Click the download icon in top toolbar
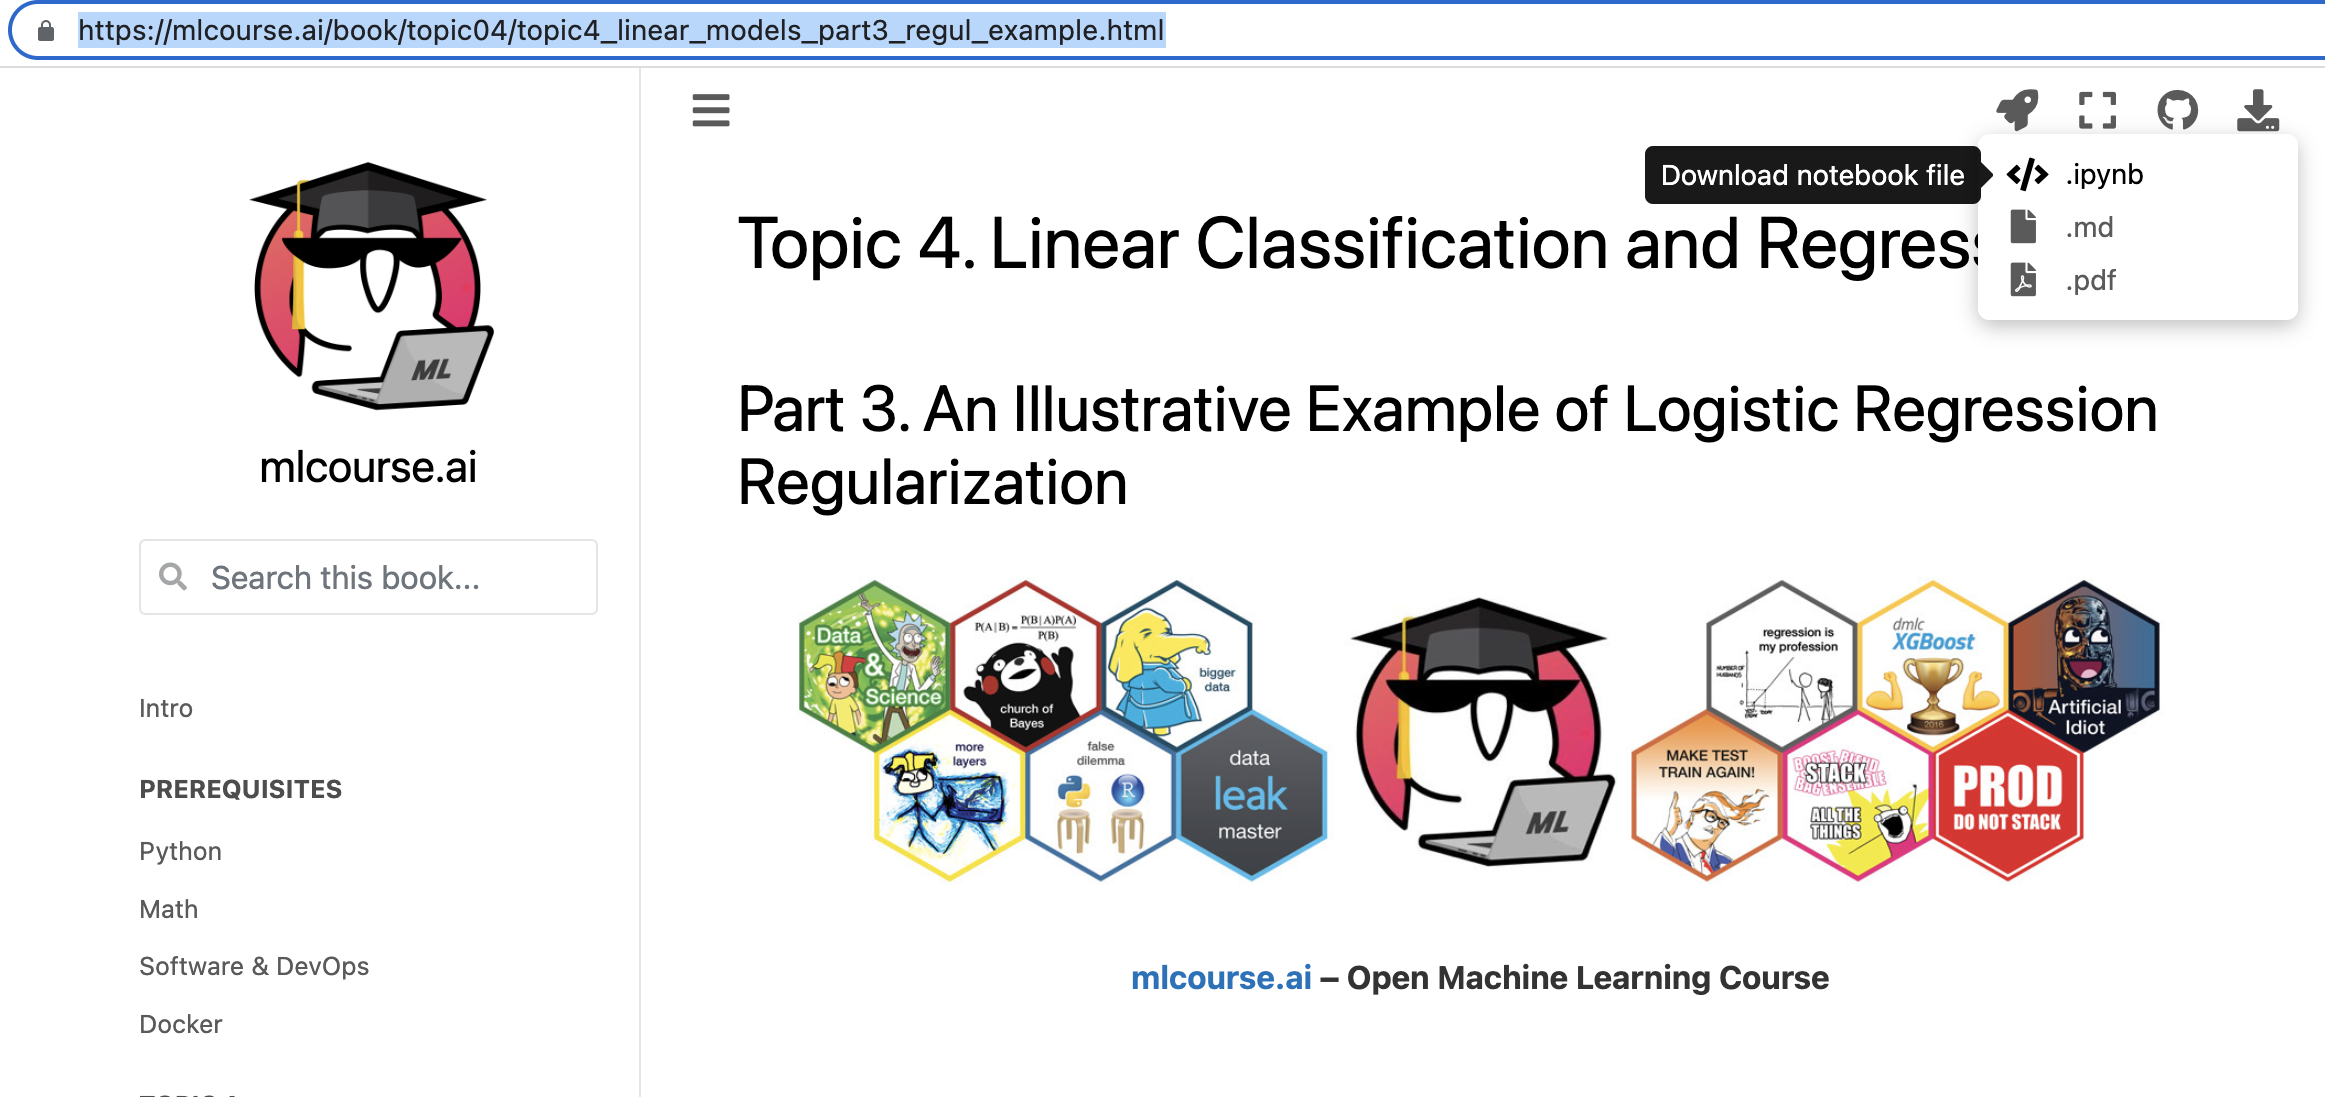 2258,110
